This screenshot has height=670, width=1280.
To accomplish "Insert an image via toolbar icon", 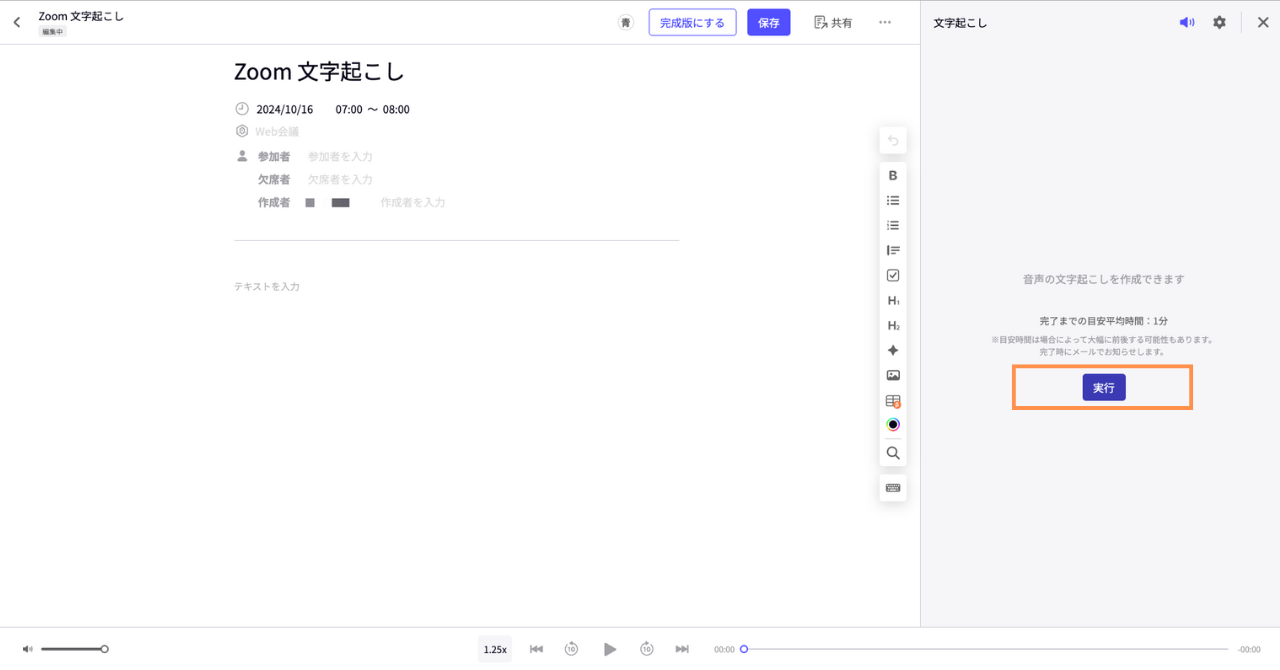I will tap(893, 375).
